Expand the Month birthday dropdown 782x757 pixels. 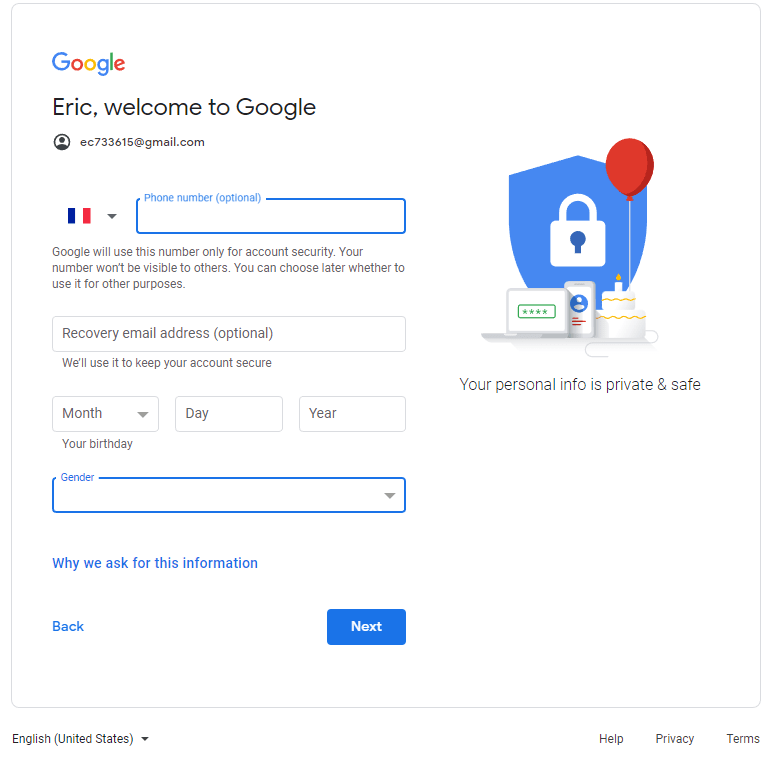[x=105, y=414]
